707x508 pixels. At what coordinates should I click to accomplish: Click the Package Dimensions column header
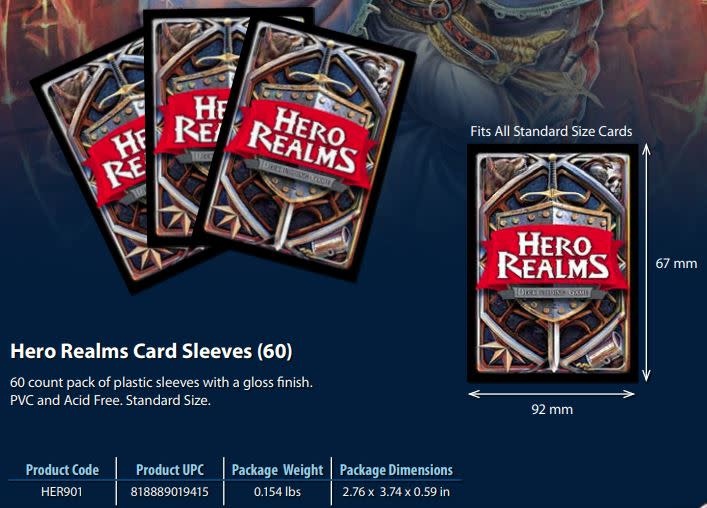(396, 470)
